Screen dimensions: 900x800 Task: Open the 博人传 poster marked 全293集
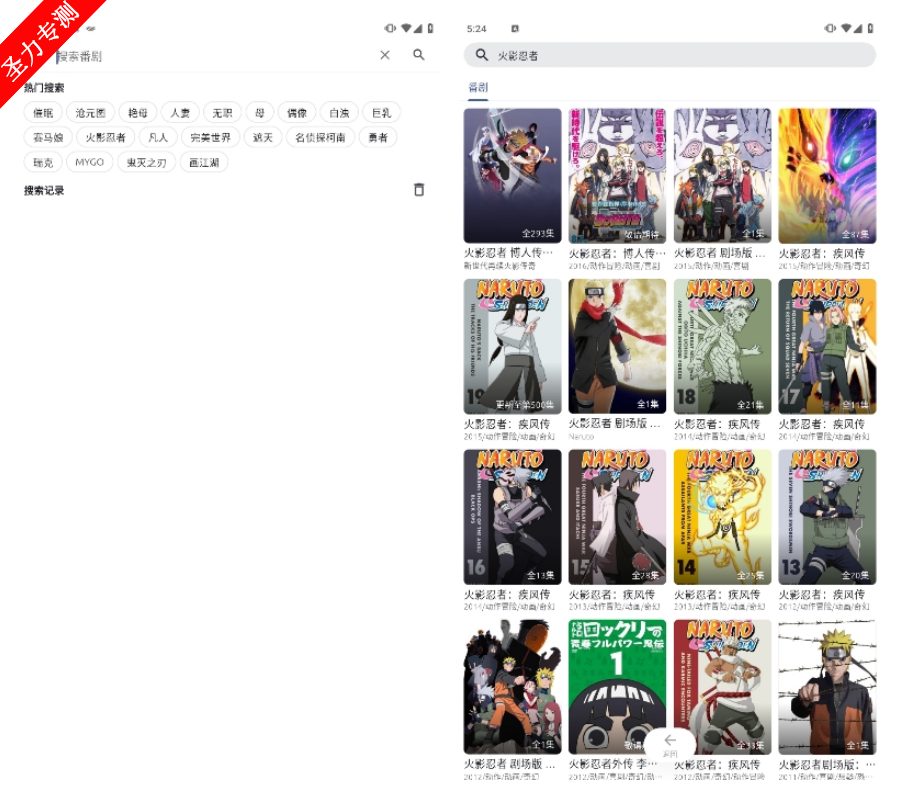pyautogui.click(x=513, y=176)
